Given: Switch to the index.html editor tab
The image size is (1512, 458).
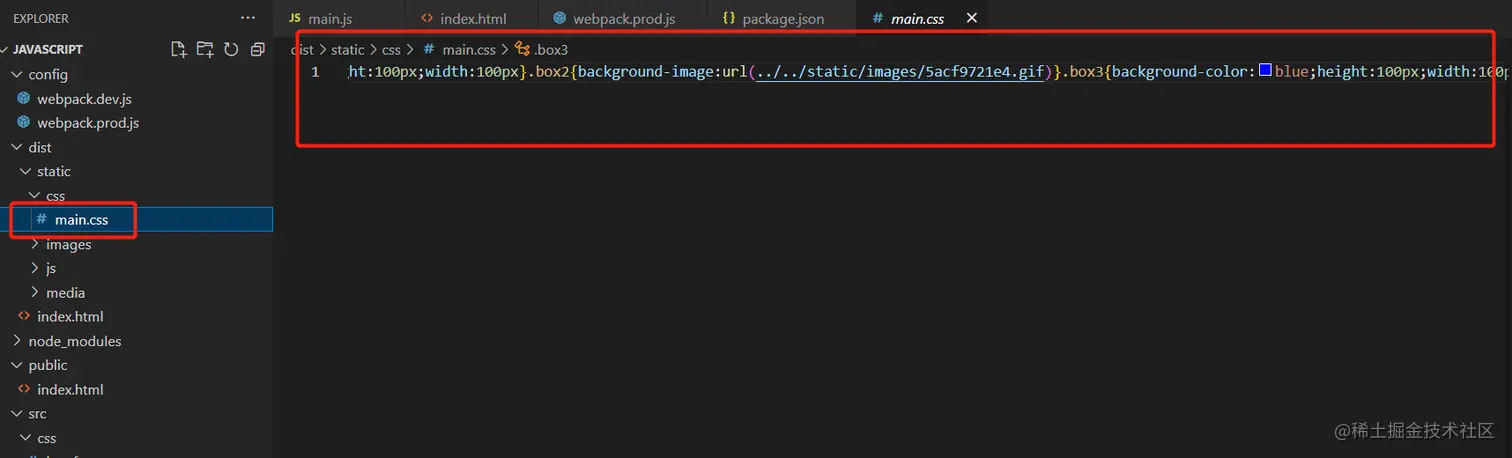Looking at the screenshot, I should pyautogui.click(x=472, y=18).
